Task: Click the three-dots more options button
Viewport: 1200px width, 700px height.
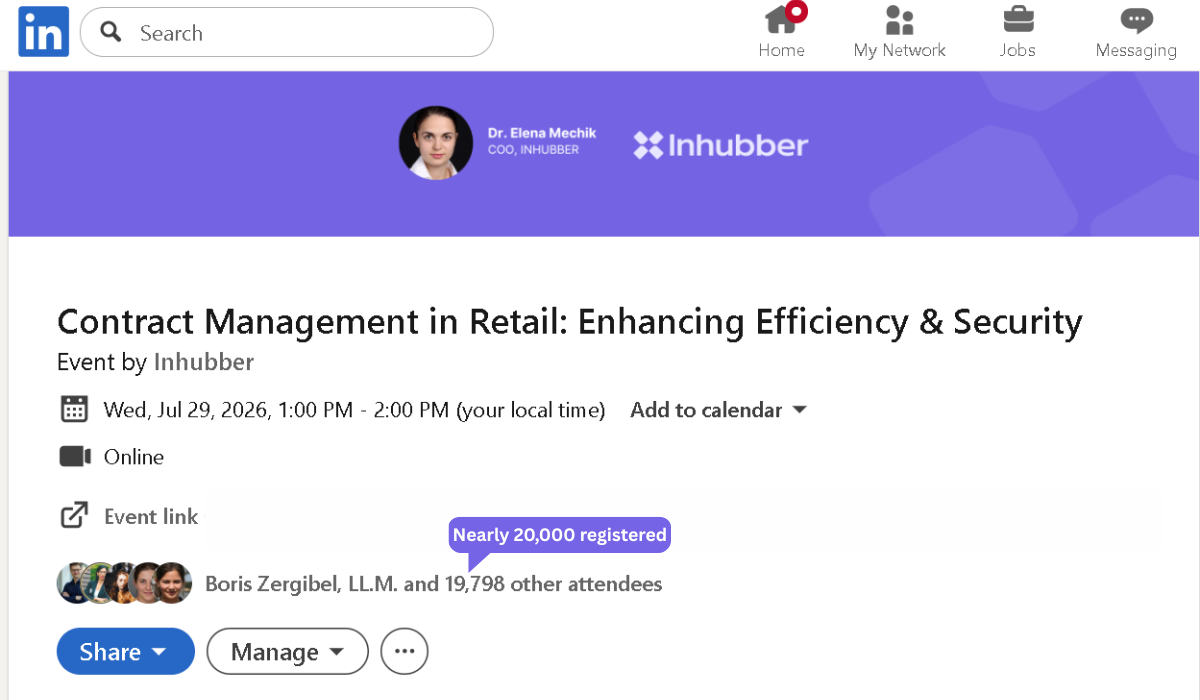Action: point(405,652)
